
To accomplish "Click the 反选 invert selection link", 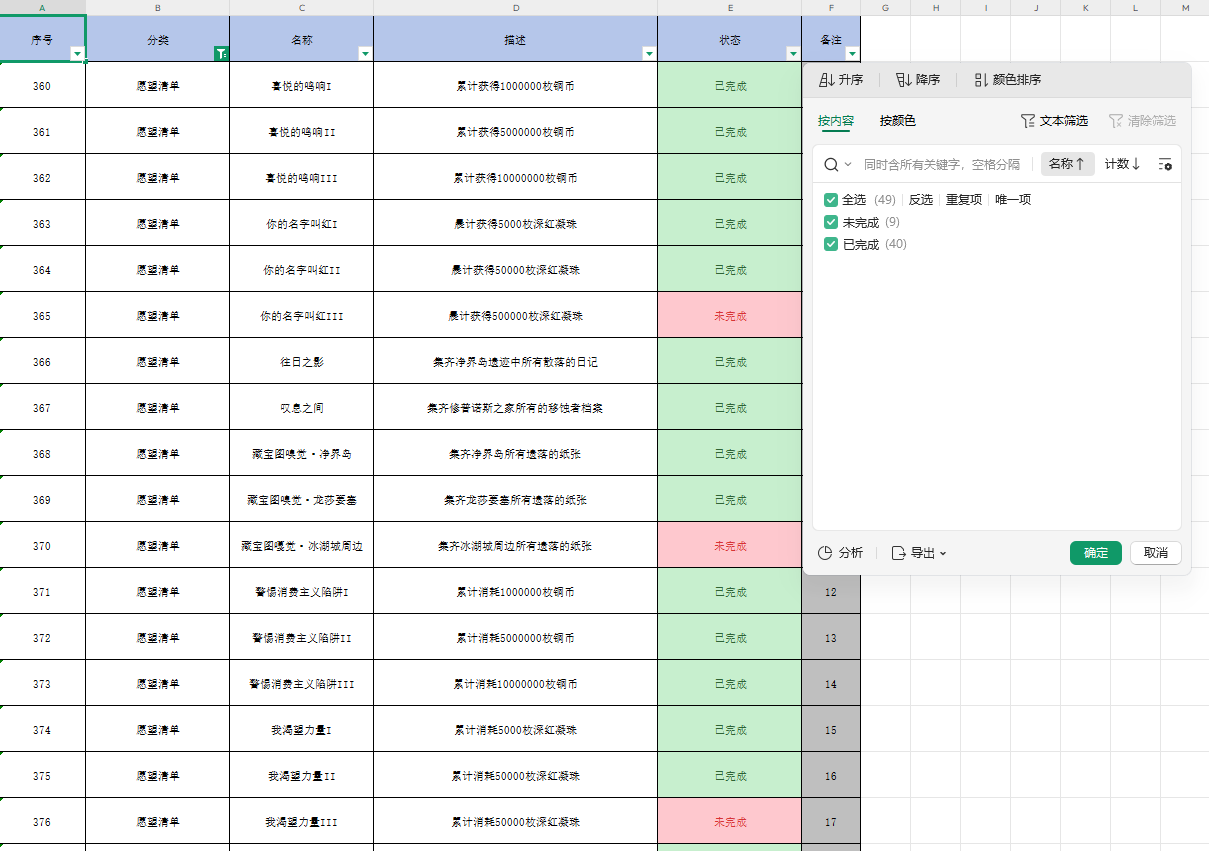I will tap(920, 200).
